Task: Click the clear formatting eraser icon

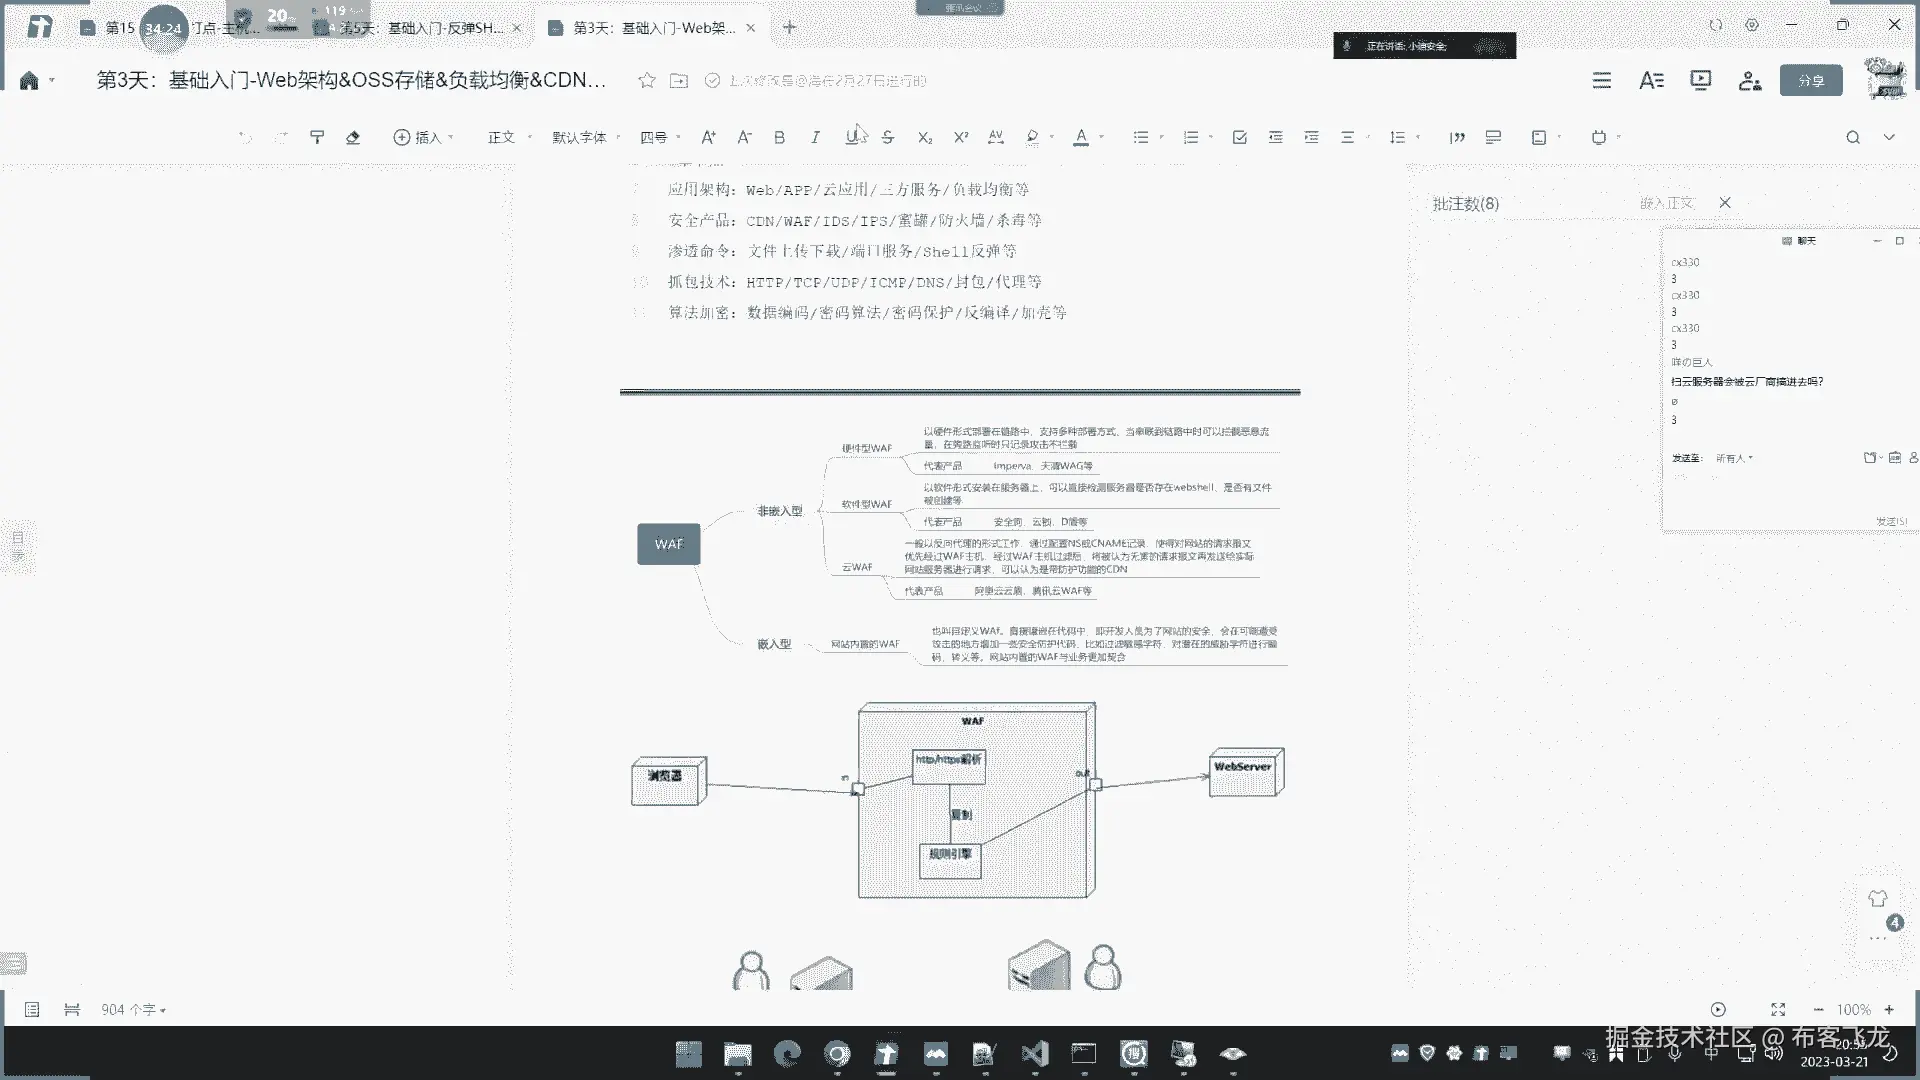Action: coord(353,137)
